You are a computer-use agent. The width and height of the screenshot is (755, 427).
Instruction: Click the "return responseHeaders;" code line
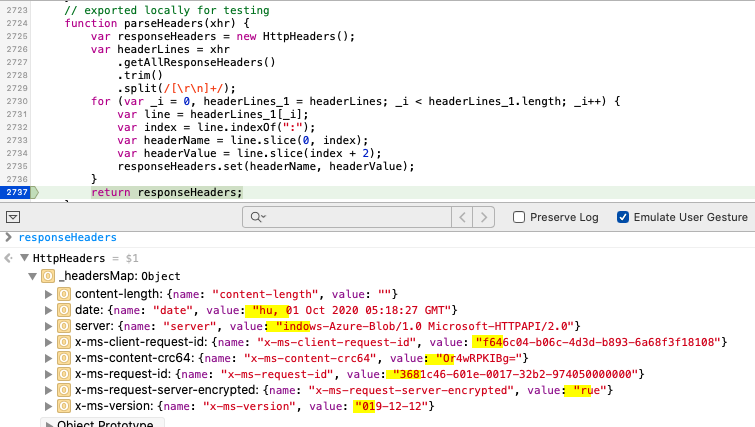coord(167,192)
